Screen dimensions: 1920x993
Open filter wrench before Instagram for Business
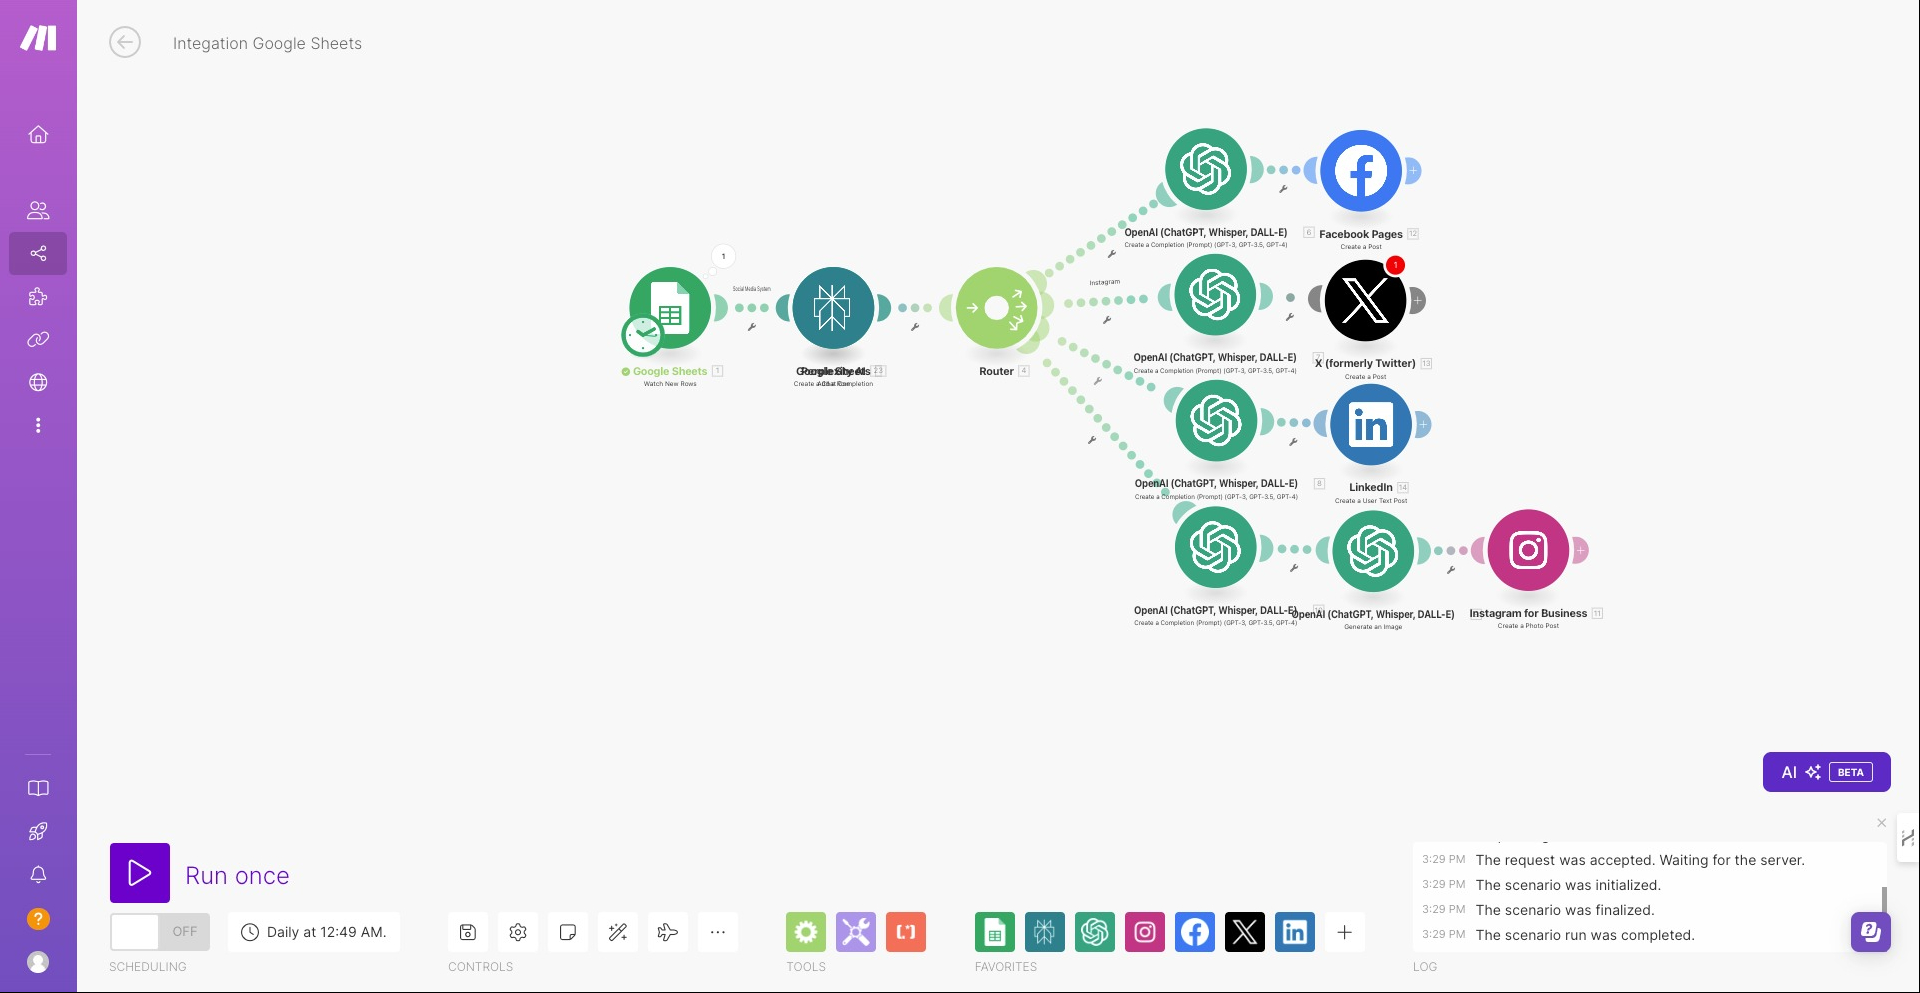(1451, 570)
